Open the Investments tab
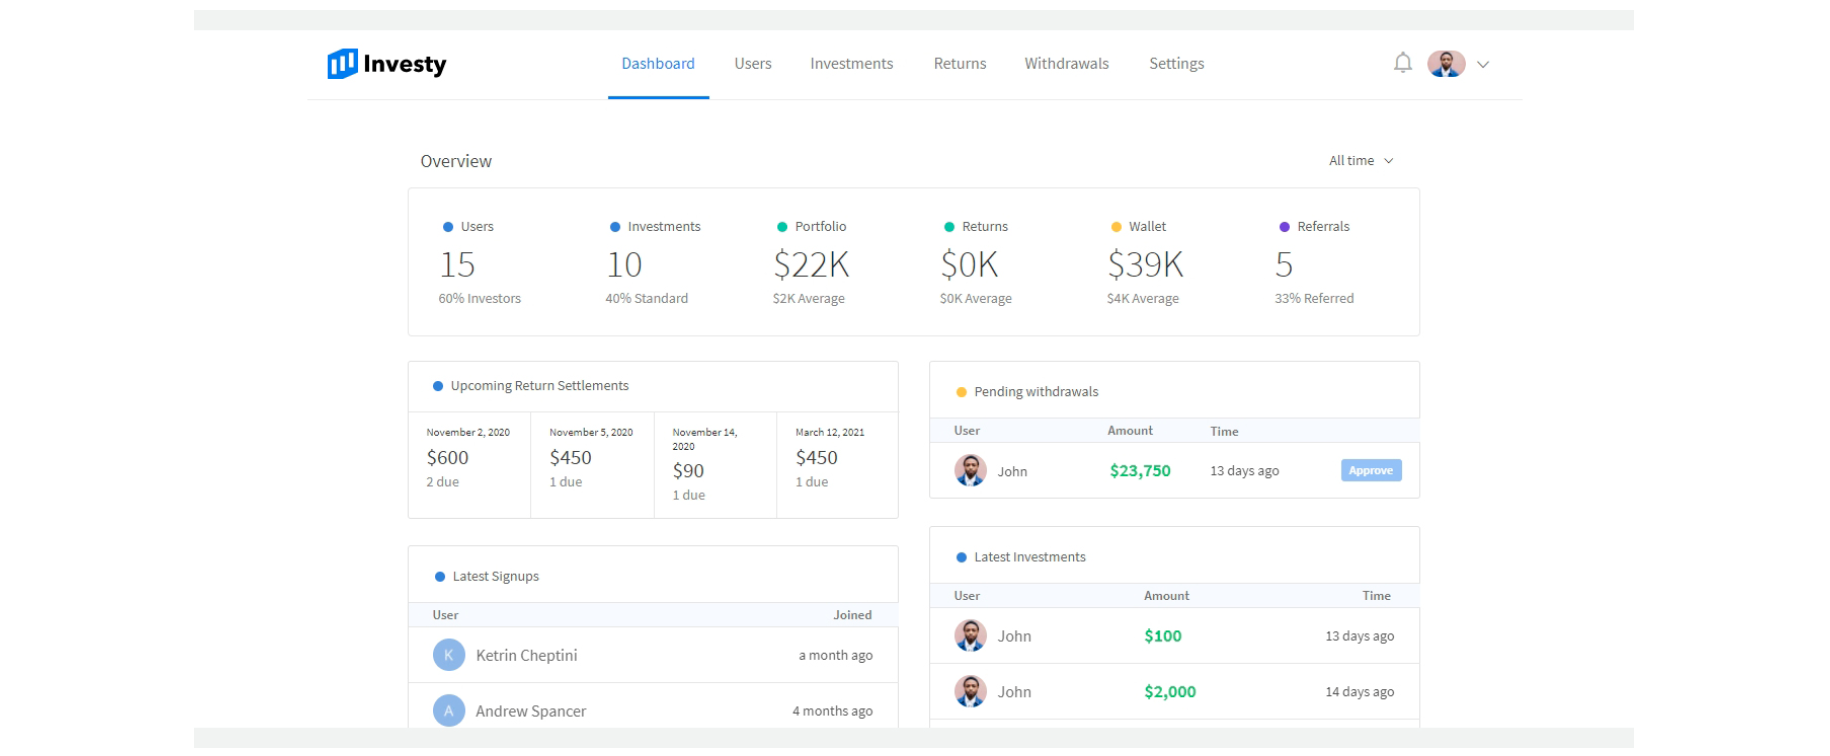Screen dimensions: 1830x756 (851, 64)
